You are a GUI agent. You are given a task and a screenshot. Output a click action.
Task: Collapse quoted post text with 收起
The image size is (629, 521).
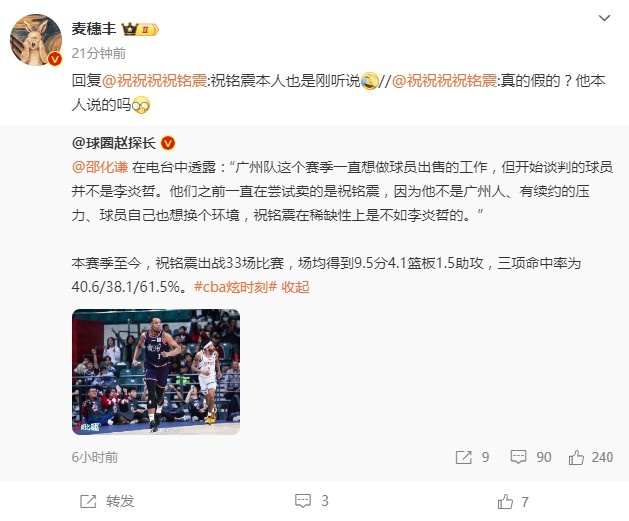(x=295, y=287)
